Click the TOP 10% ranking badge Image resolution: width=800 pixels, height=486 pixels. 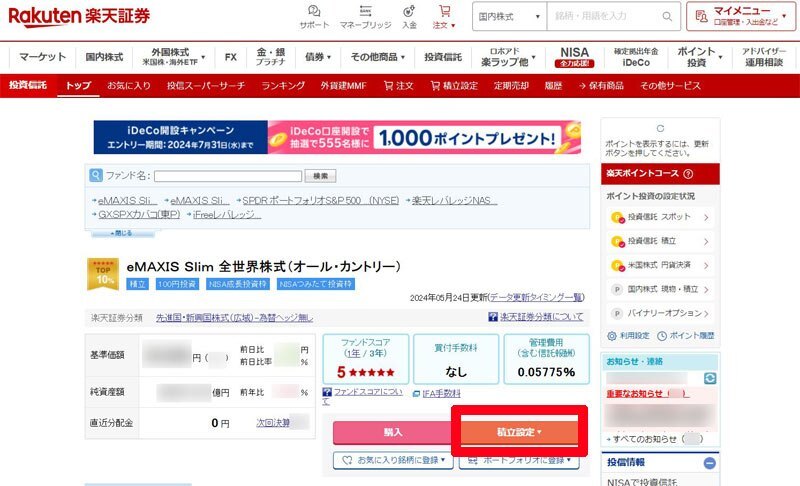click(103, 274)
